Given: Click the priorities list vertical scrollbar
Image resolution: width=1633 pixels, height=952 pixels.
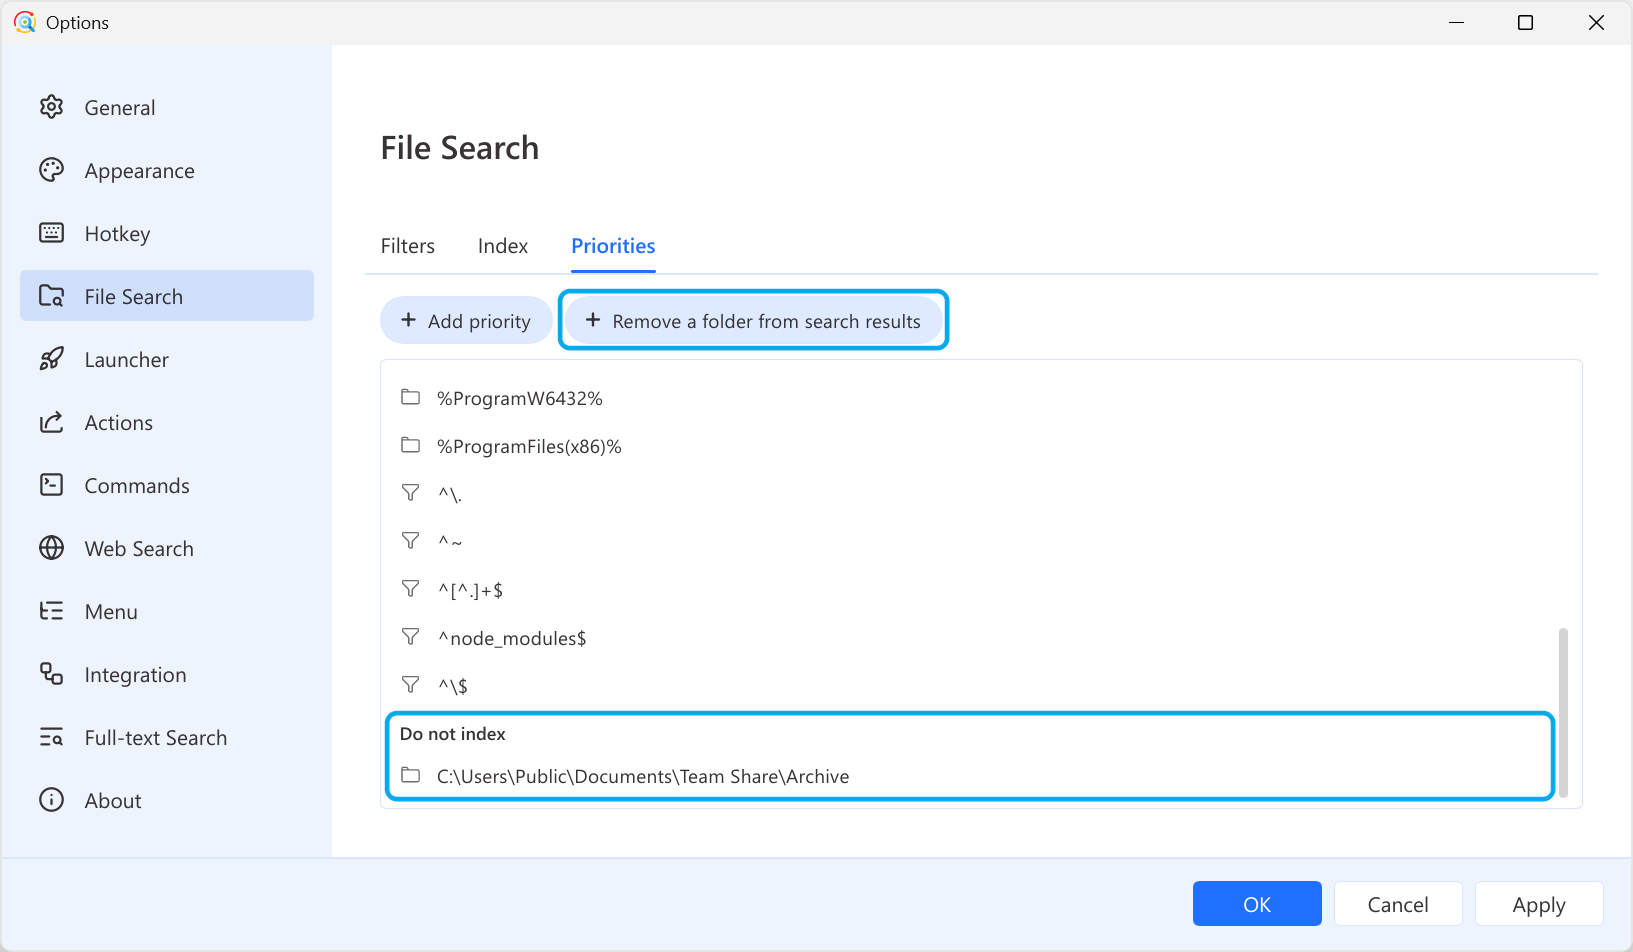Looking at the screenshot, I should [1563, 712].
